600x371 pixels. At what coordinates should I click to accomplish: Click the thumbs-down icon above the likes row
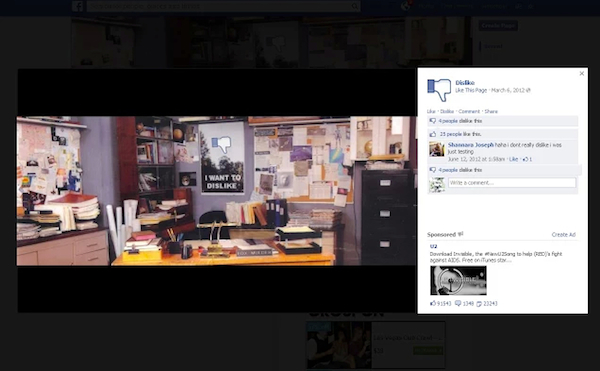click(x=433, y=121)
